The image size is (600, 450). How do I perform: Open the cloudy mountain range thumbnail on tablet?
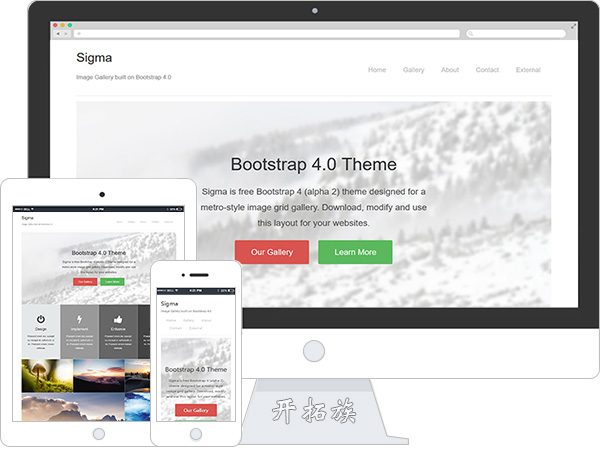73,407
